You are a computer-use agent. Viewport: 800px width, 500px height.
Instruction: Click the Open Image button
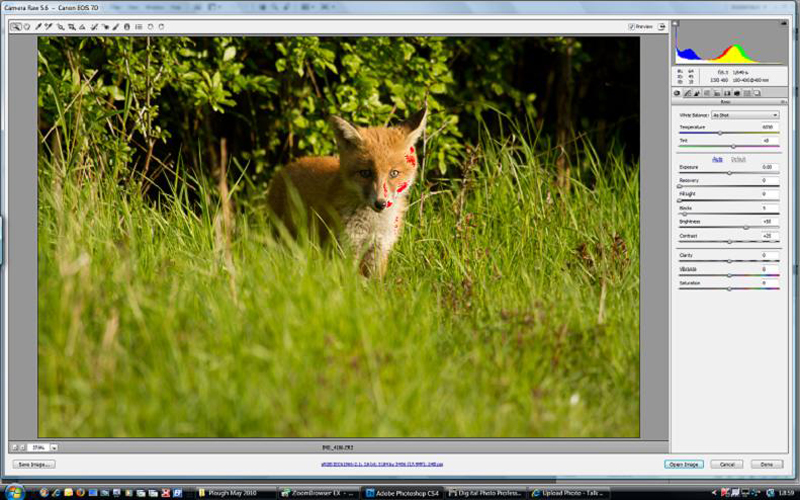(683, 464)
